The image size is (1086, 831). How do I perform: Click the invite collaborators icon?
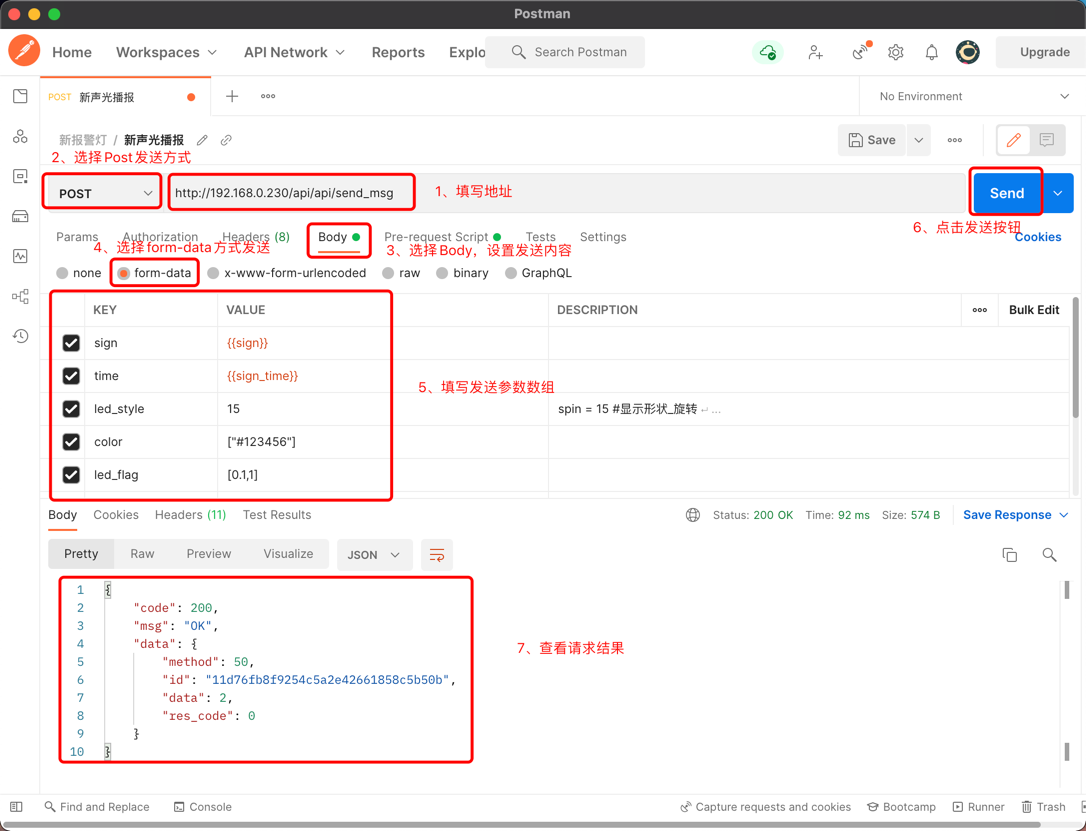coord(816,52)
